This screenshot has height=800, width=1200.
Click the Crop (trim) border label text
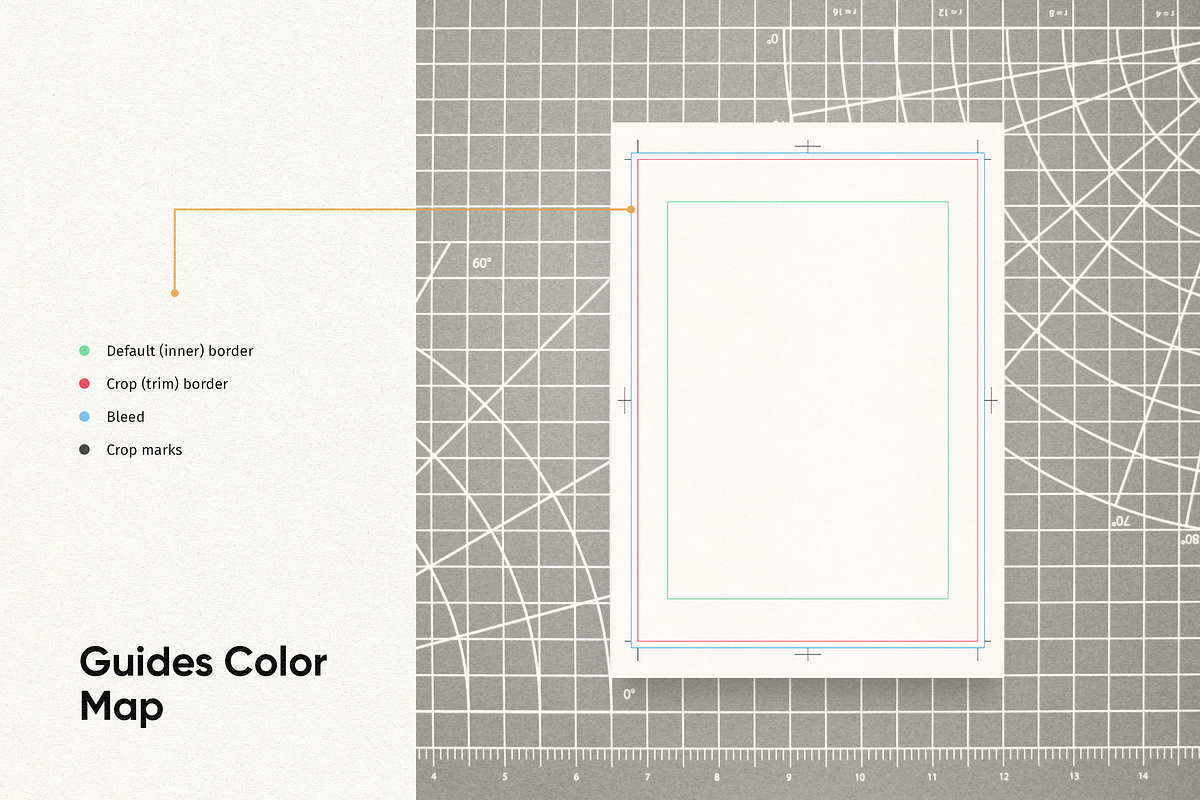(x=167, y=383)
